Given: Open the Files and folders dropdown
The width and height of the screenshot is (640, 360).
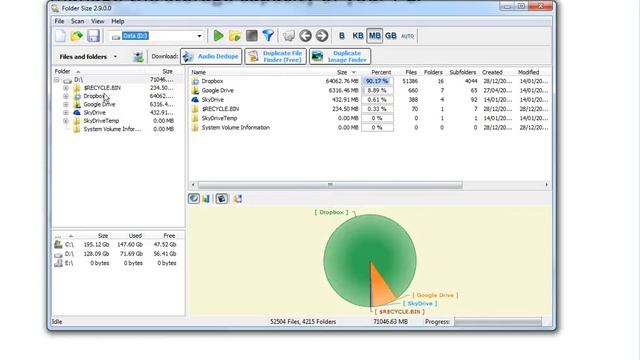Looking at the screenshot, I should 115,57.
